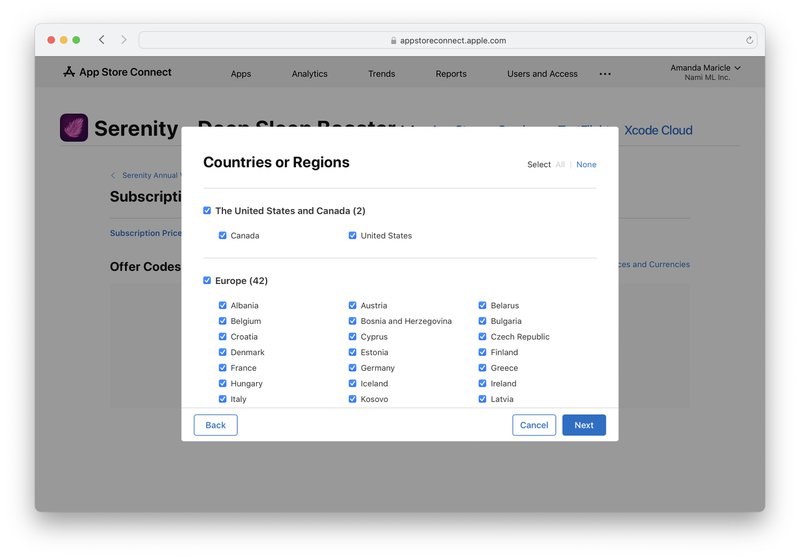The width and height of the screenshot is (800, 558).
Task: Click the back chevron beside Serenity Annual
Action: (x=113, y=175)
